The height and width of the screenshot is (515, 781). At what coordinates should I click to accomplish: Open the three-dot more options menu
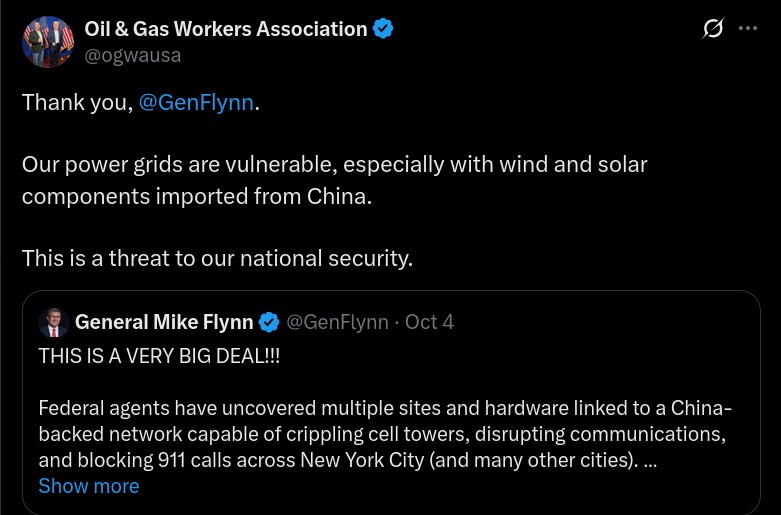748,29
